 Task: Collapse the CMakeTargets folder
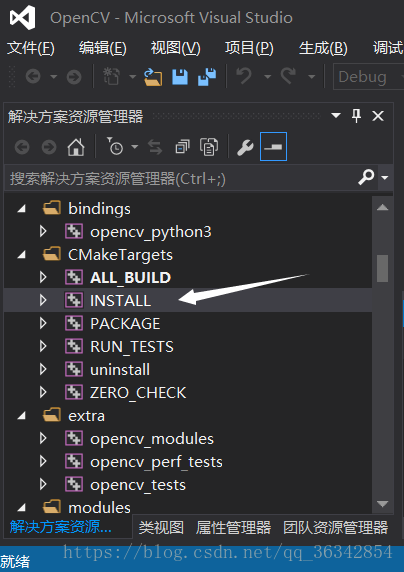point(22,255)
